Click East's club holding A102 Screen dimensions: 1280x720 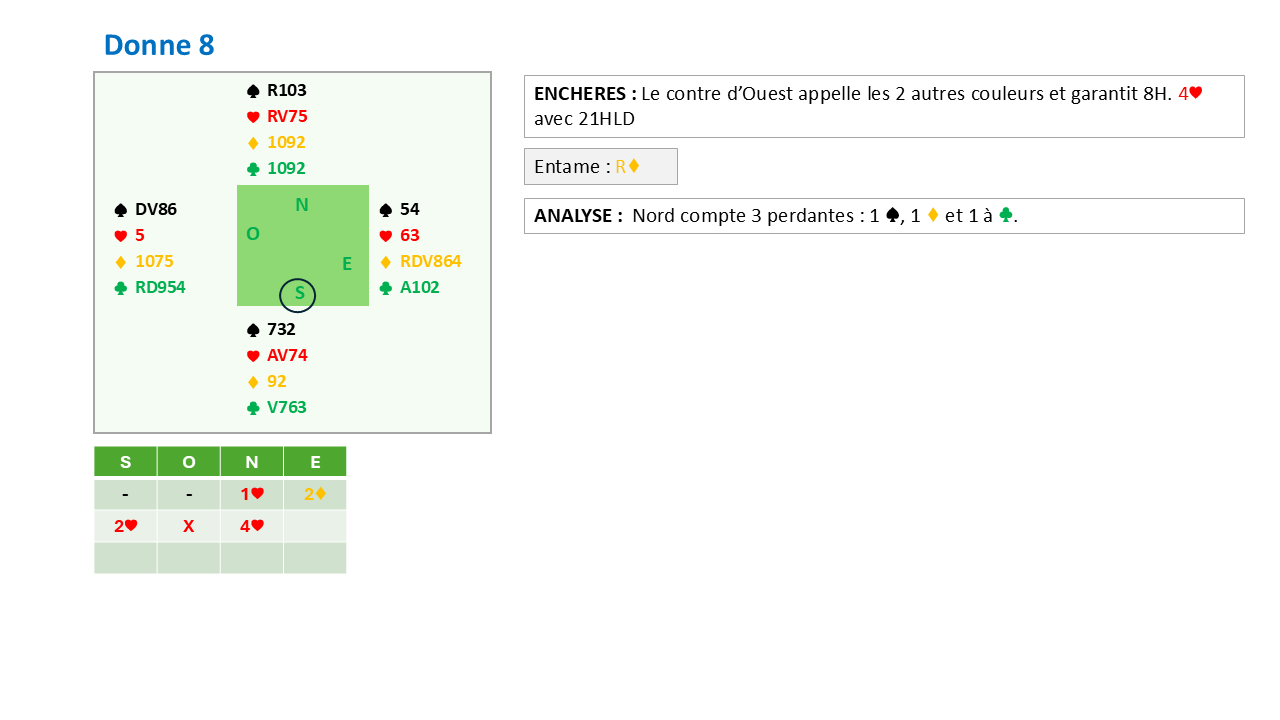pos(419,288)
